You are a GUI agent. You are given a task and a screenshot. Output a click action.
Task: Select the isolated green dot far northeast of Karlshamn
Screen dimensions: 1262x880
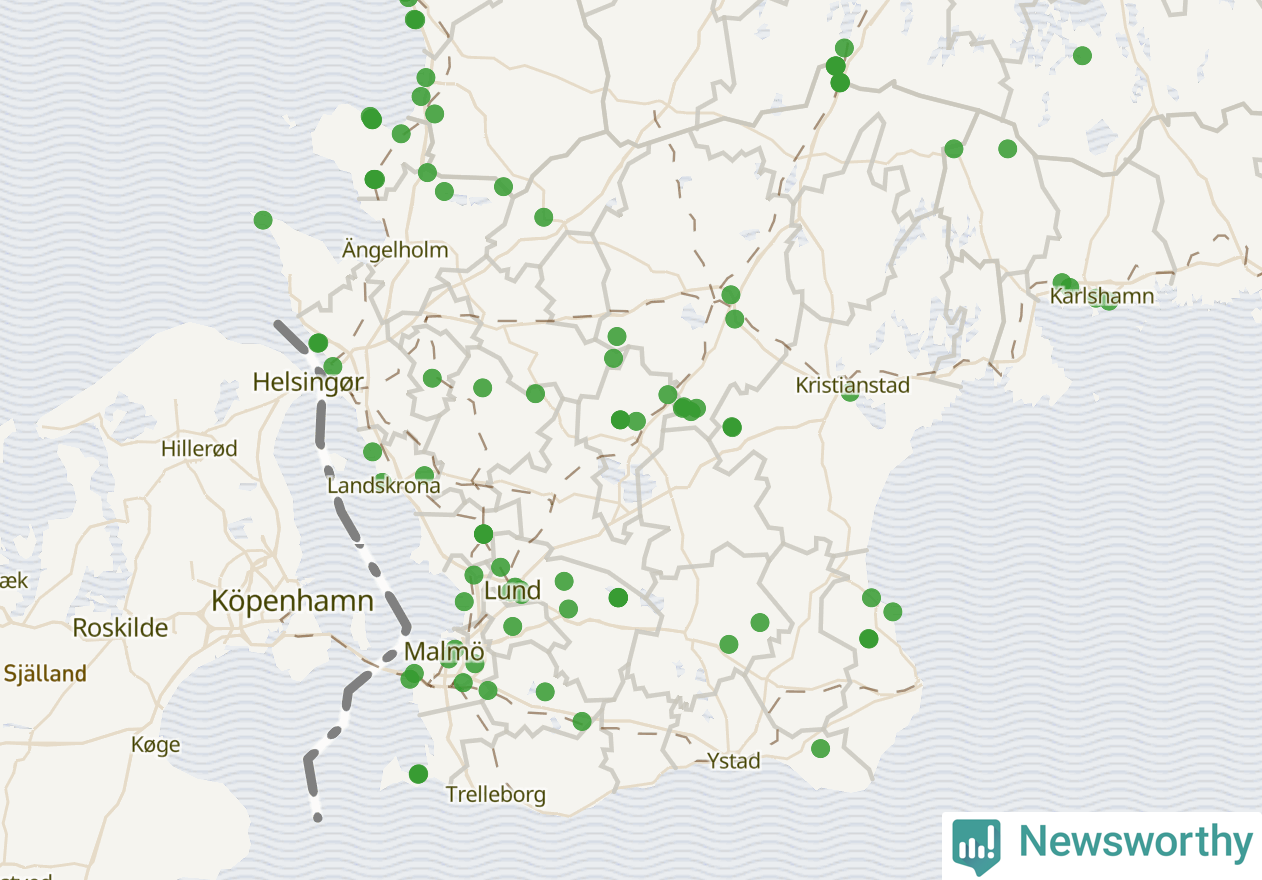click(x=1082, y=56)
